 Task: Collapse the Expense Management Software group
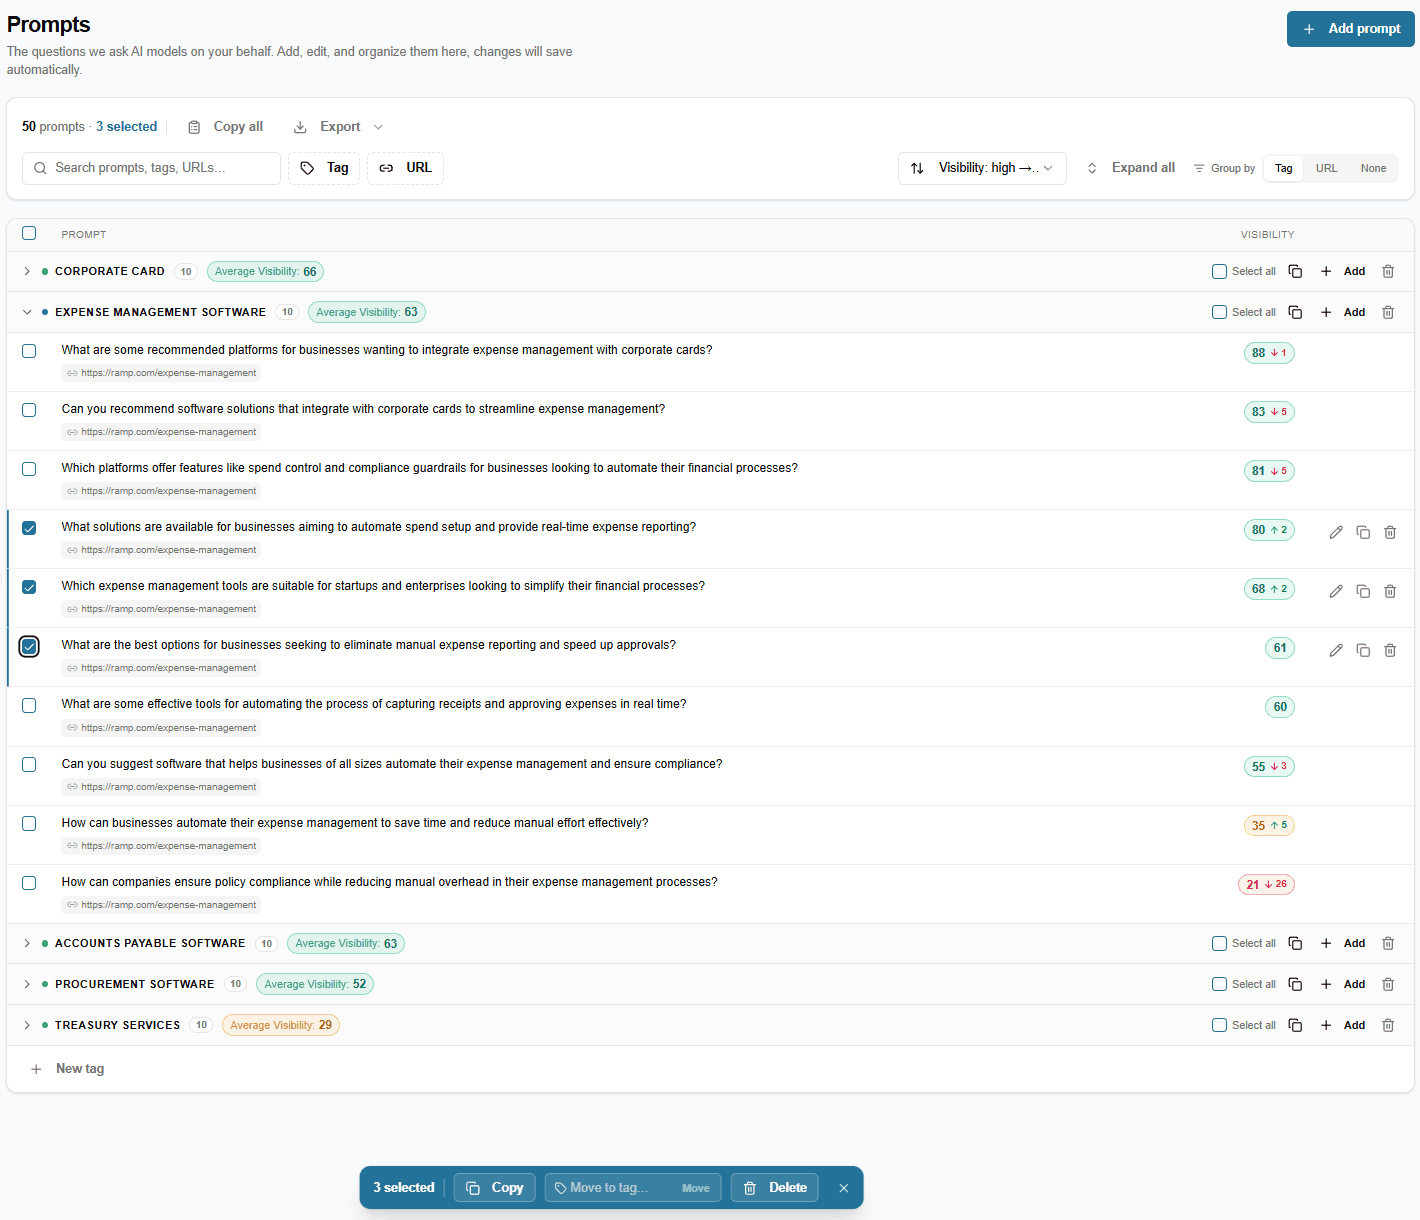click(x=27, y=312)
